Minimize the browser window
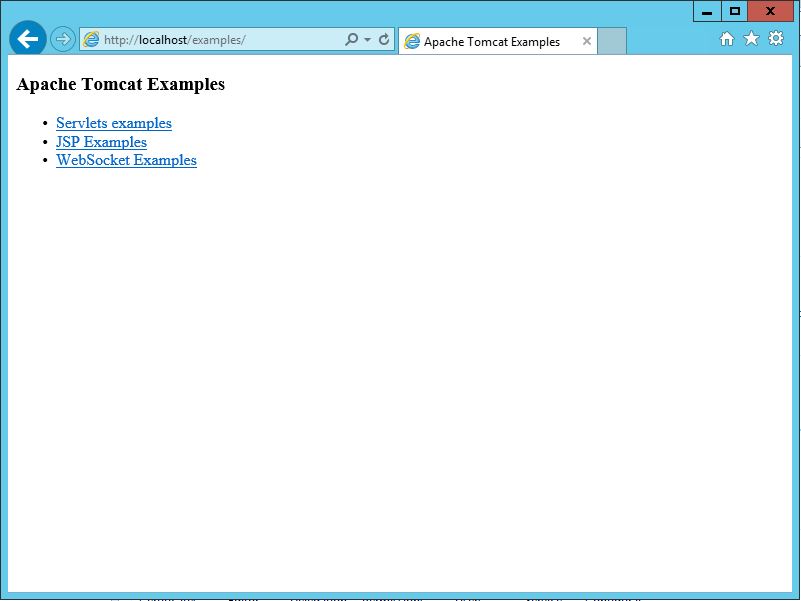 click(x=707, y=11)
